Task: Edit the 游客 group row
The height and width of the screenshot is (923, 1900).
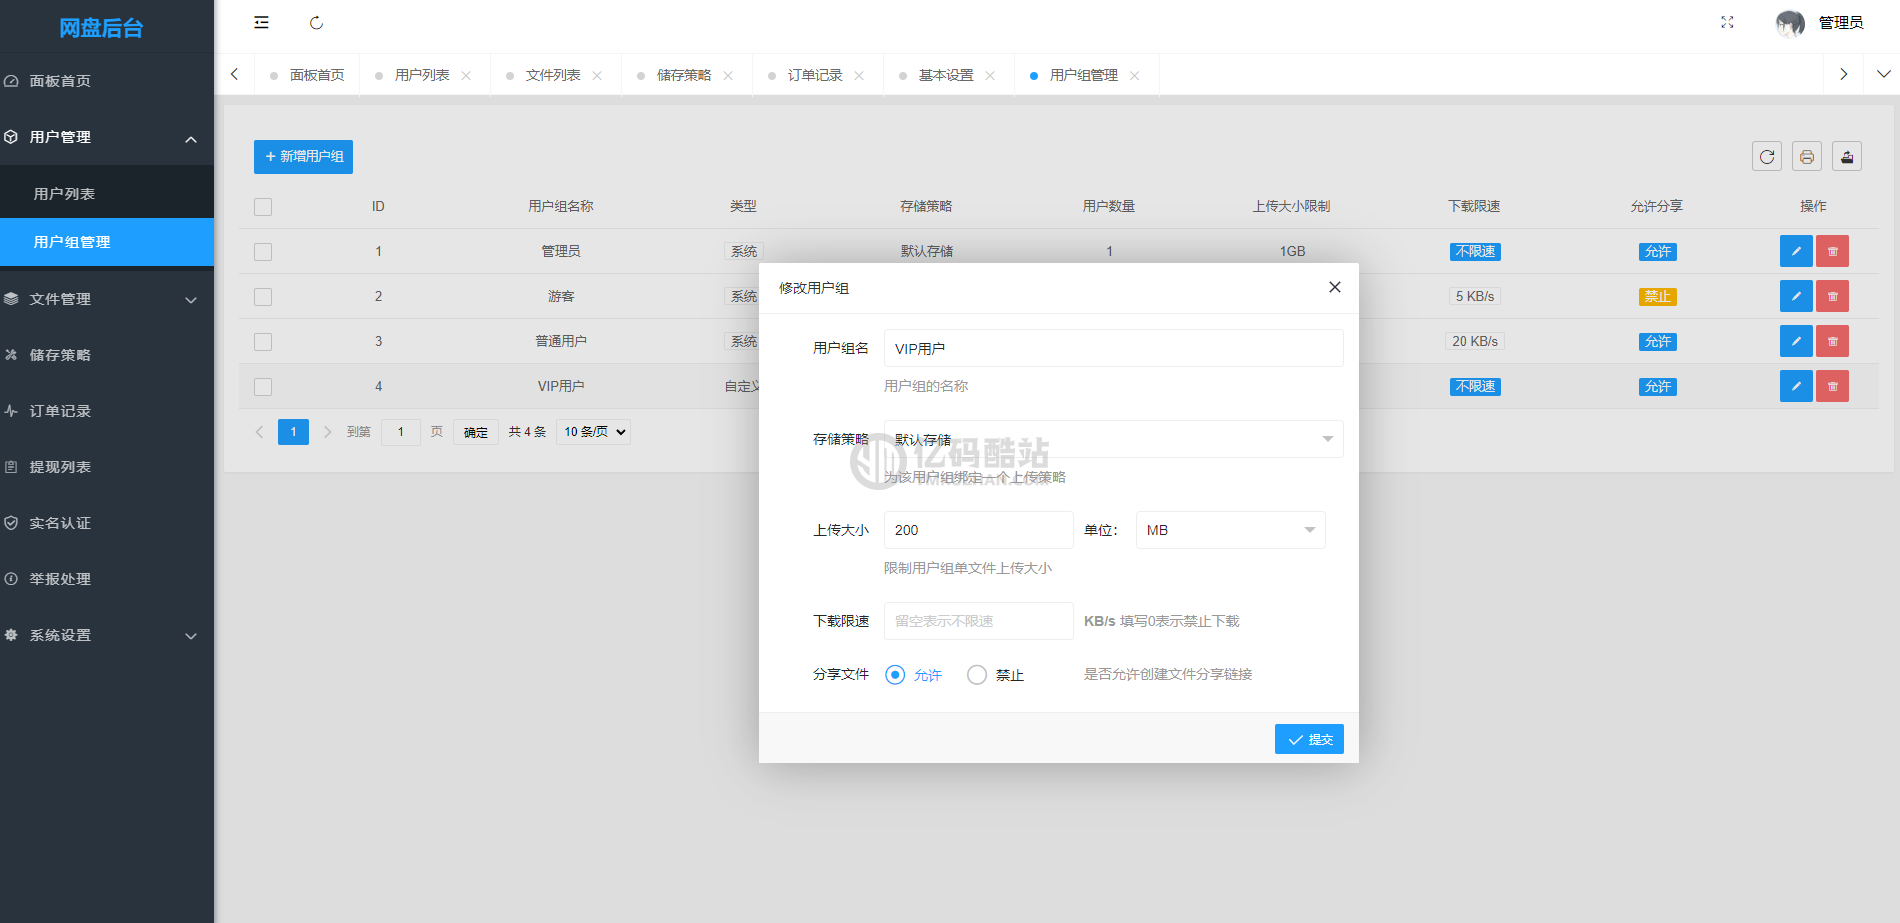Action: coord(1796,296)
